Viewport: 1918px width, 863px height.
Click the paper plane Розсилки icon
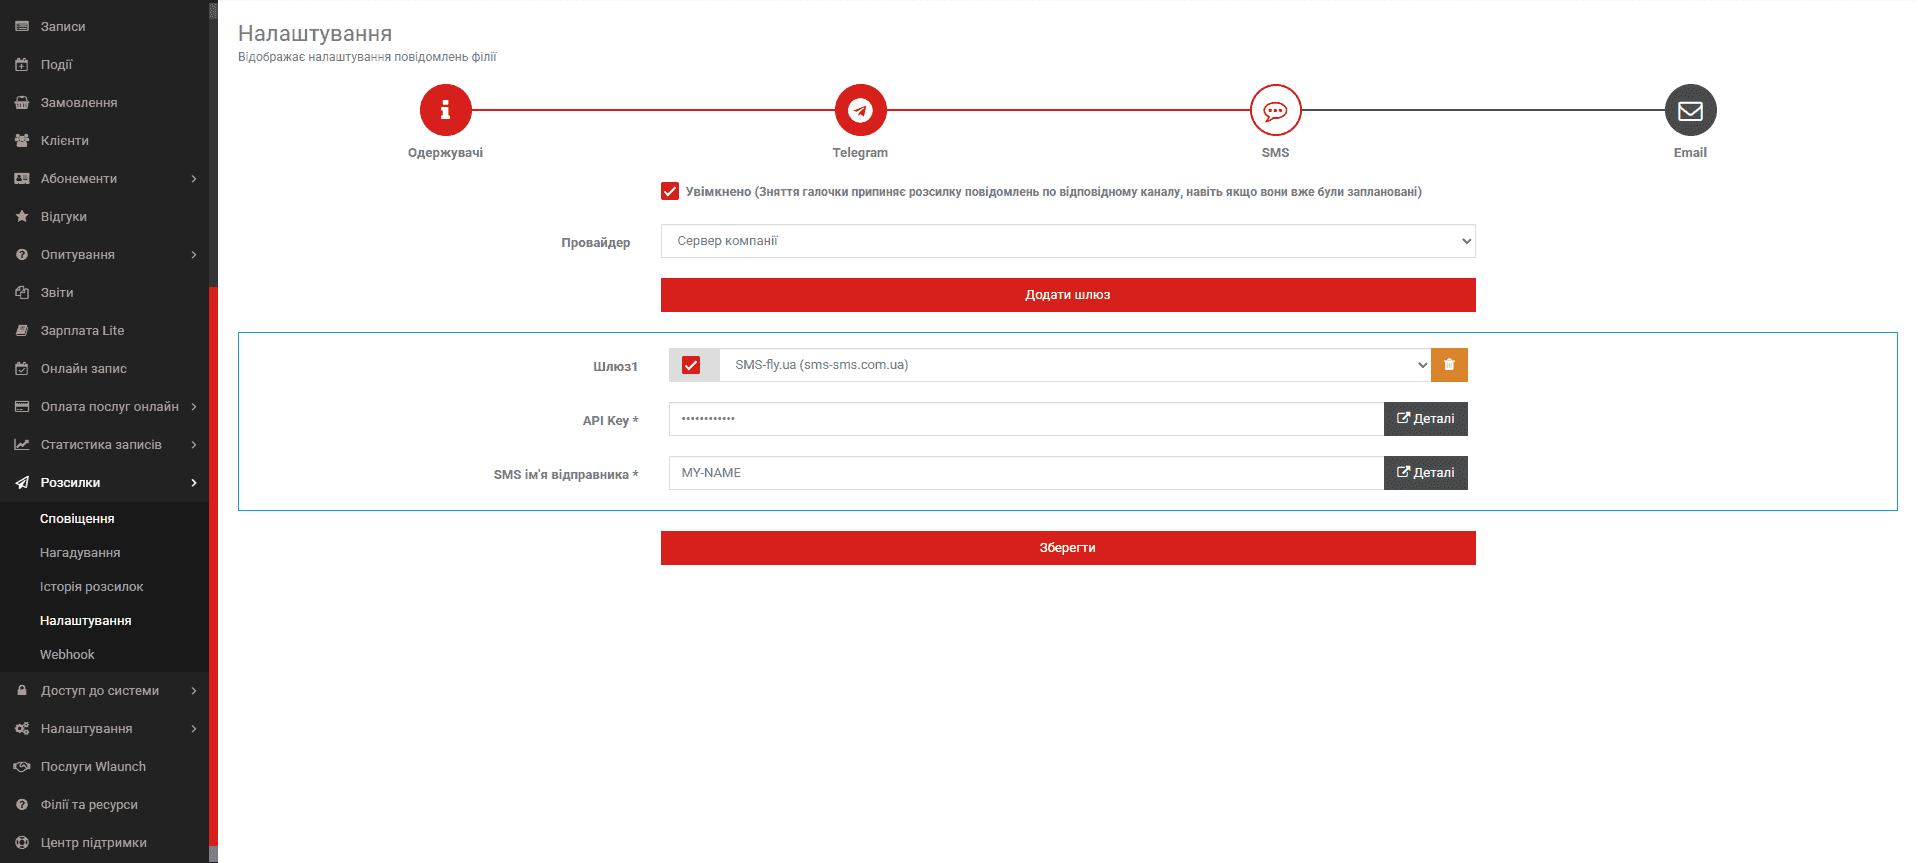click(x=22, y=483)
